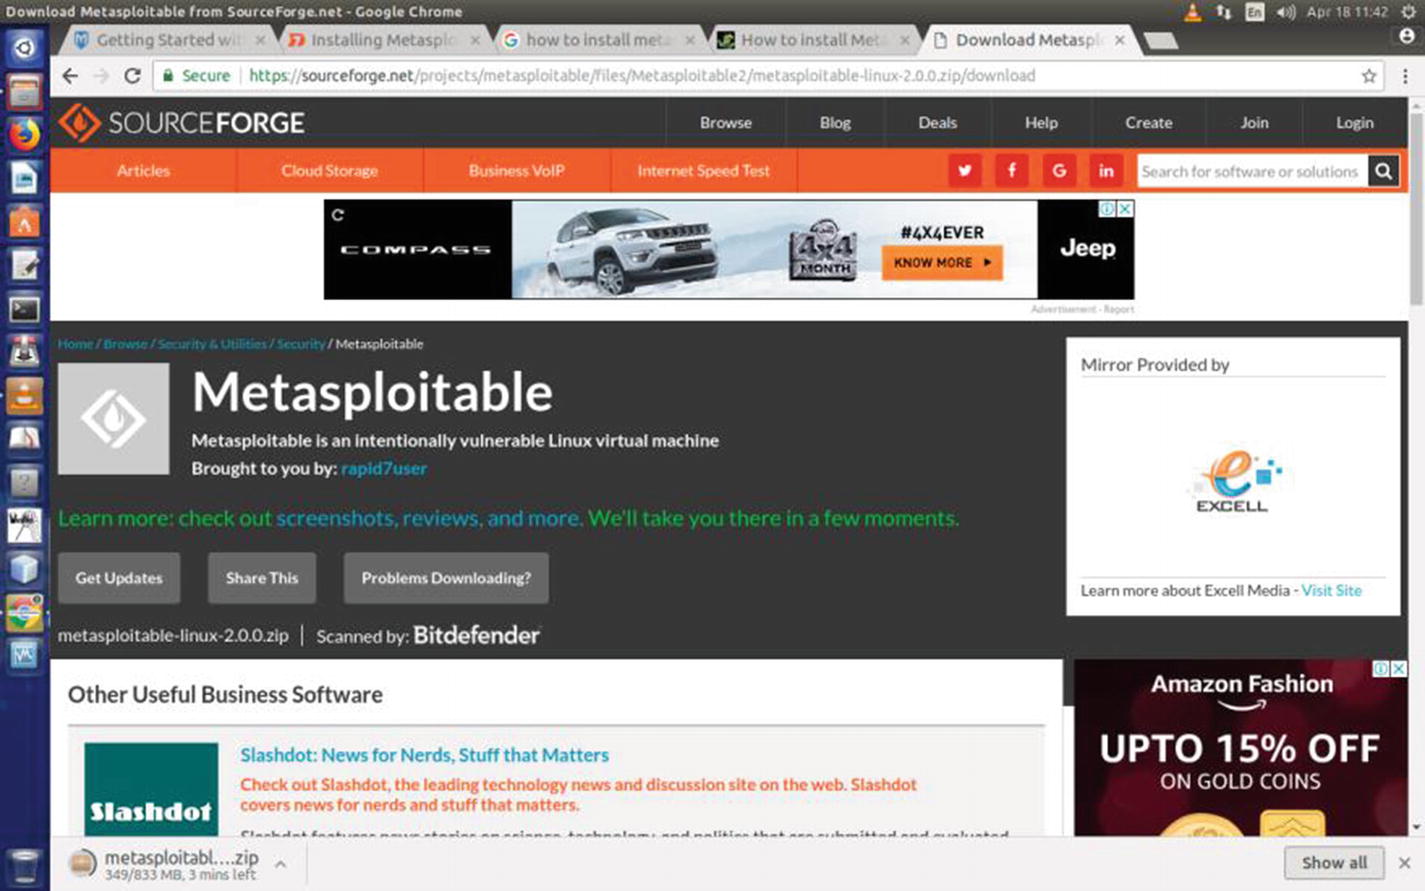This screenshot has height=891, width=1425.
Task: Click Login in the nav bar
Action: [x=1355, y=123]
